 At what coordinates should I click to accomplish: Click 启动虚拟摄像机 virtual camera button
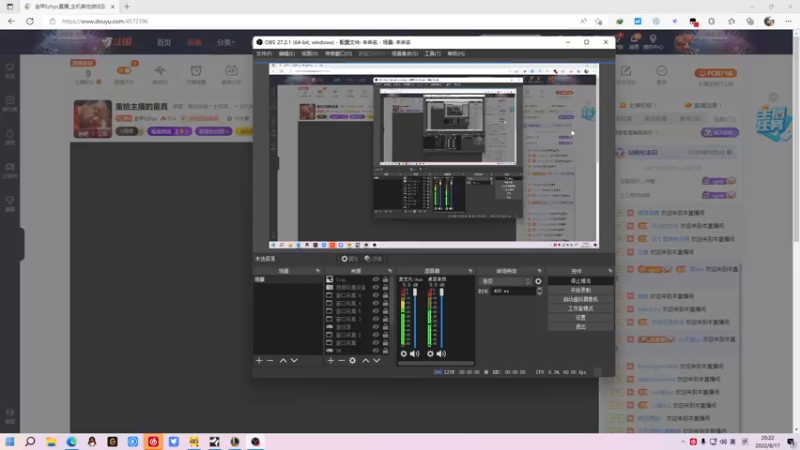pos(580,299)
